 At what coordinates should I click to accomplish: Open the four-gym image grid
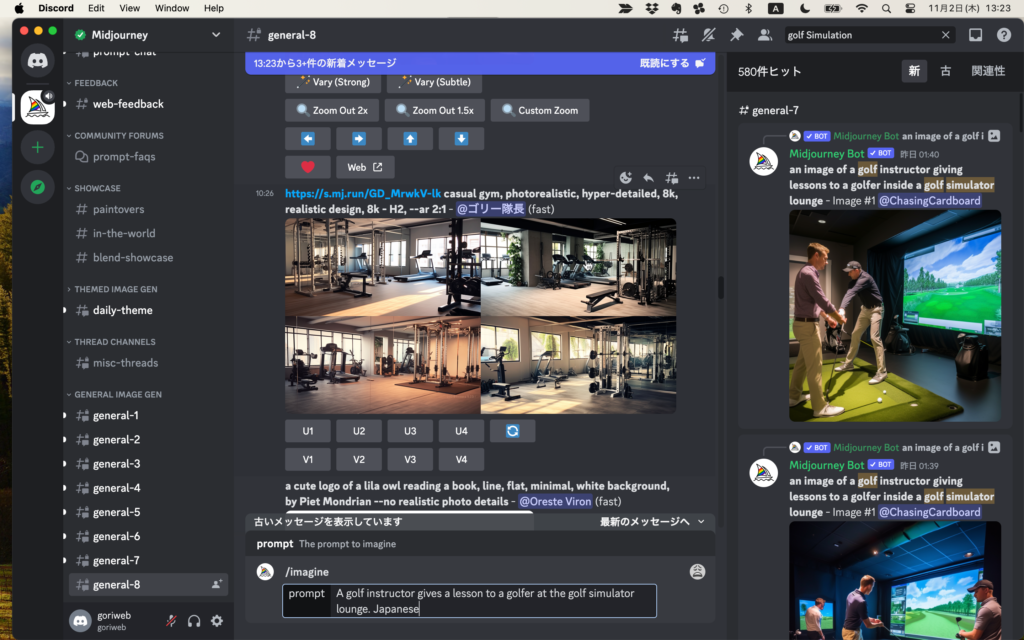[481, 316]
